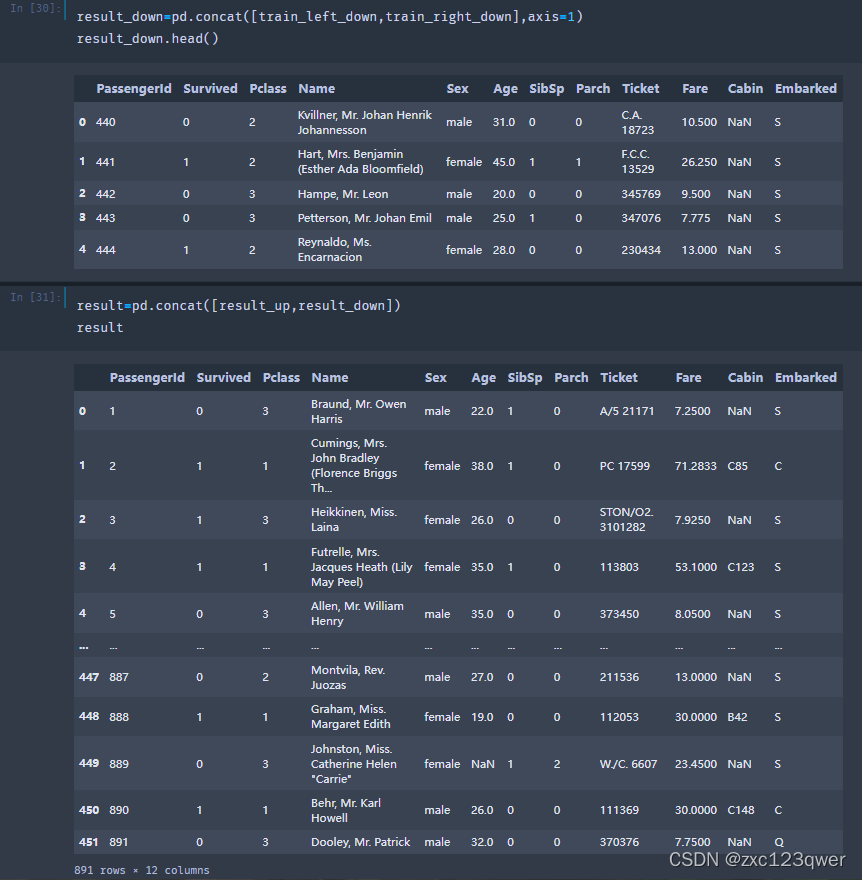Select name Montvila, Rev. Juozas
Image resolution: width=862 pixels, height=880 pixels.
(x=348, y=677)
